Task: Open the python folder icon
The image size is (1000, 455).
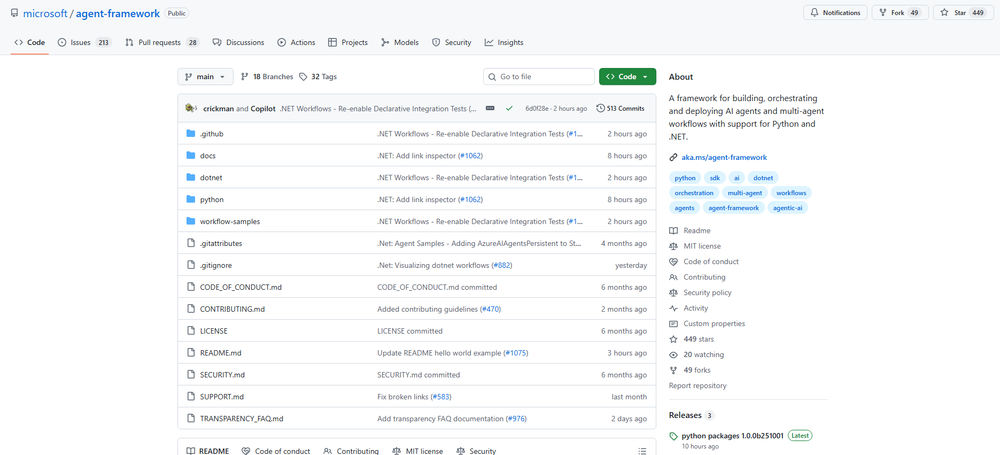Action: coord(190,199)
